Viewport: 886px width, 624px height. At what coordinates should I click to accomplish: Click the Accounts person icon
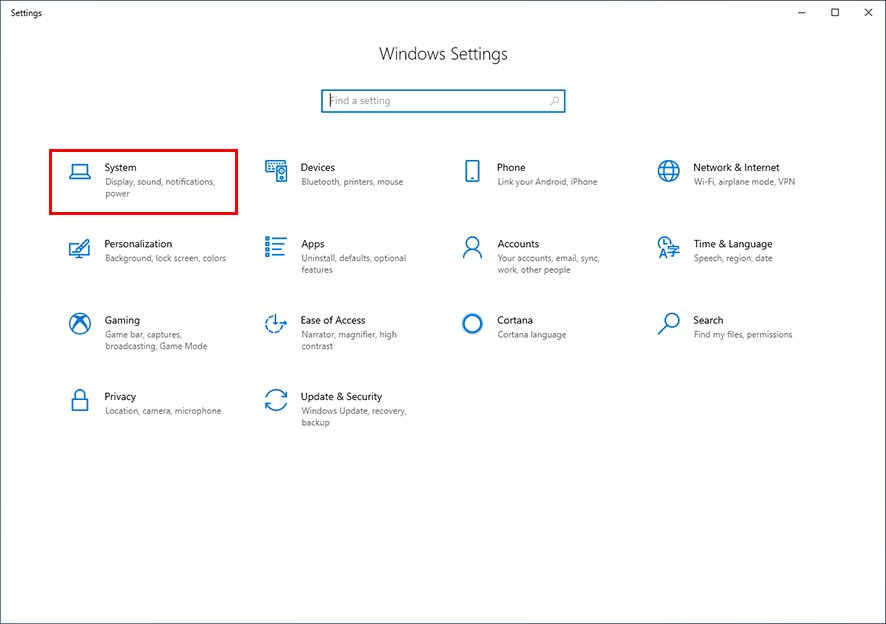(x=472, y=248)
